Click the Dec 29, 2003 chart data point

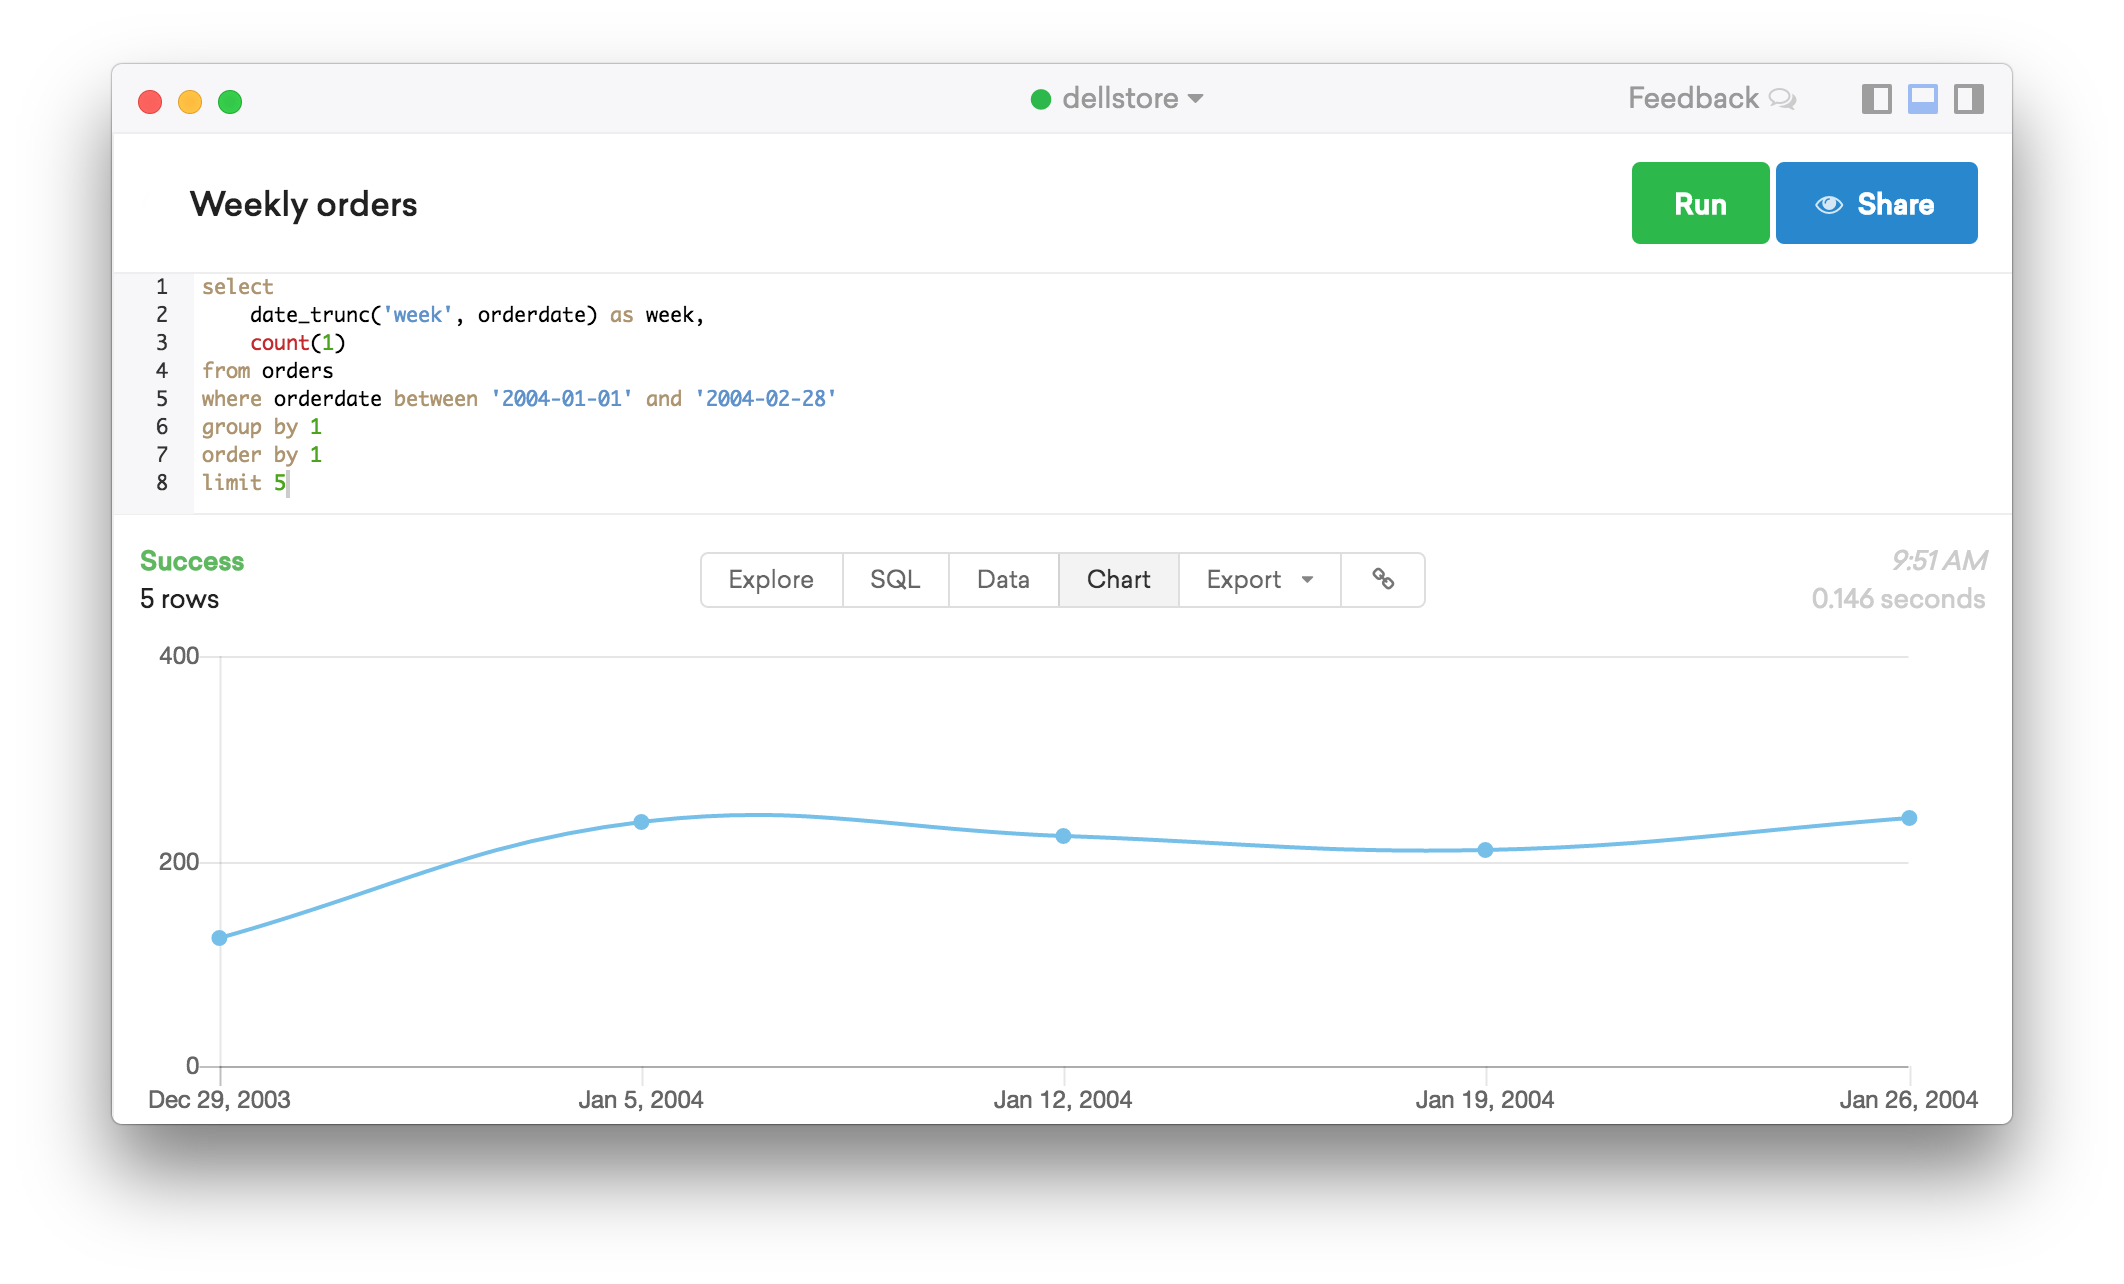coord(220,938)
